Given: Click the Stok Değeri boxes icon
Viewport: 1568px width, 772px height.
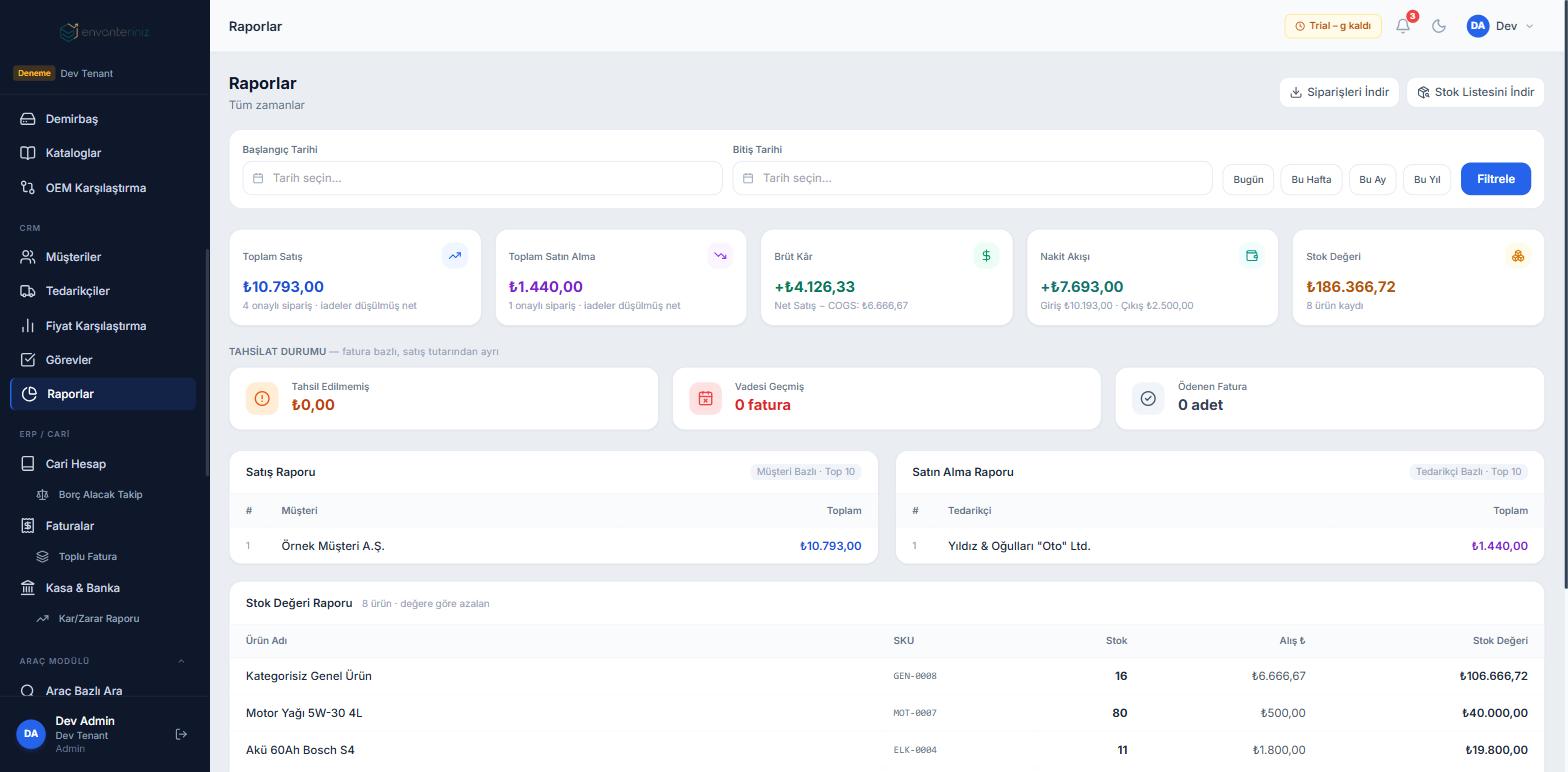Looking at the screenshot, I should click(x=1517, y=256).
